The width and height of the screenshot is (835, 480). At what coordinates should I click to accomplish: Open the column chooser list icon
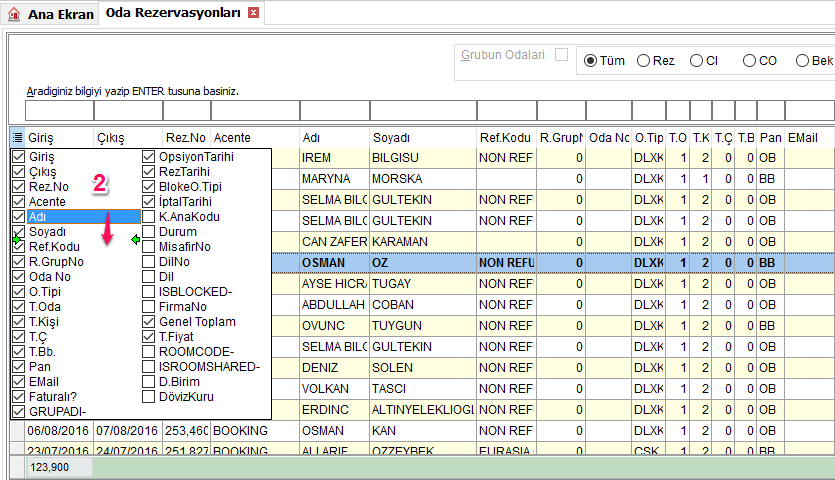tap(18, 138)
